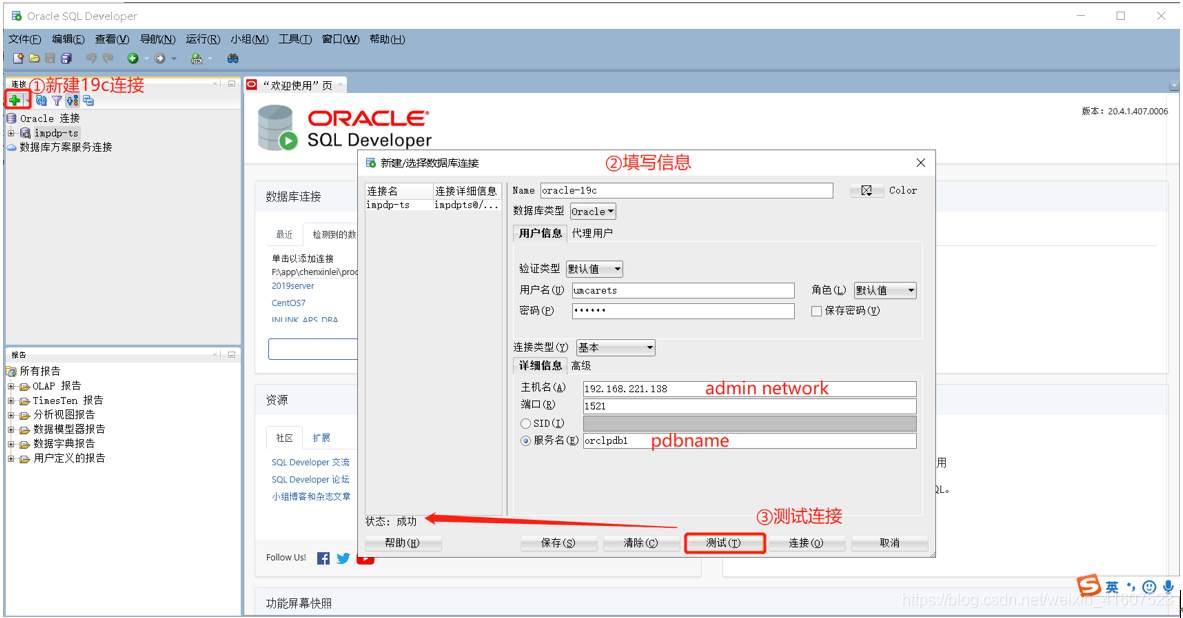Open the 验证类型 默认值 dropdown
Screen dimensions: 1183x618
(x=595, y=269)
